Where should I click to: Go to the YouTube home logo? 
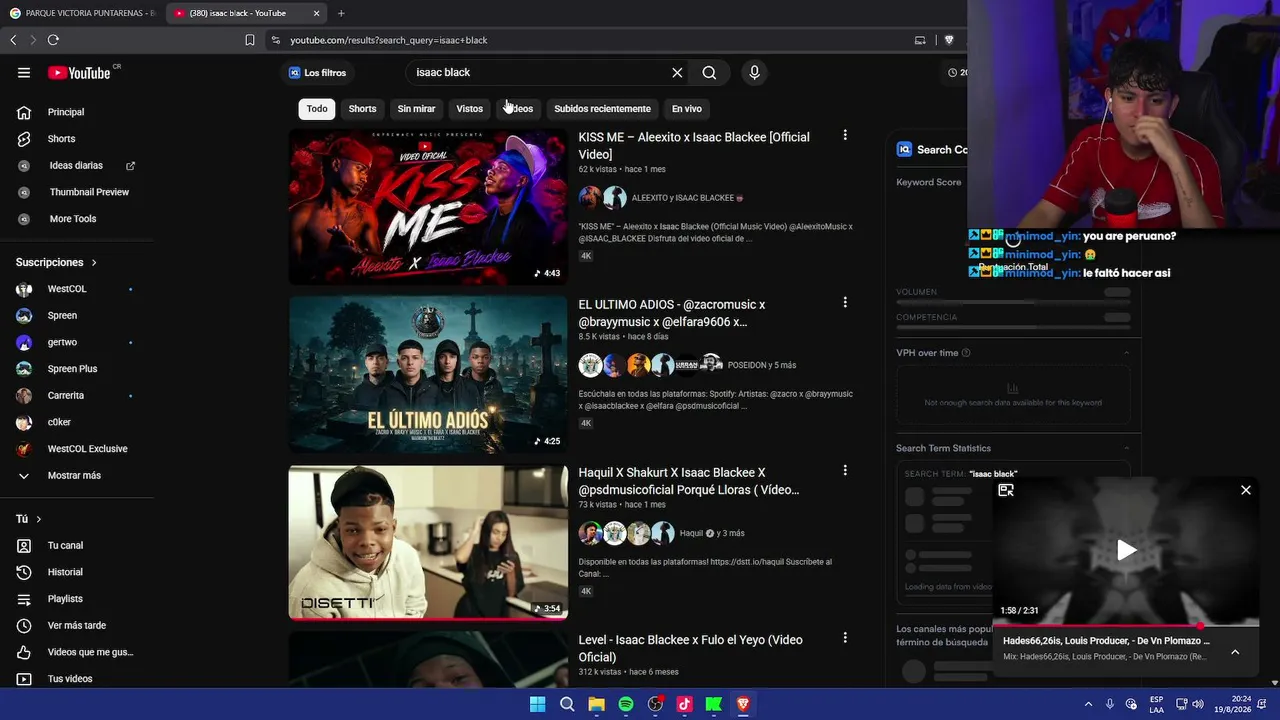79,73
